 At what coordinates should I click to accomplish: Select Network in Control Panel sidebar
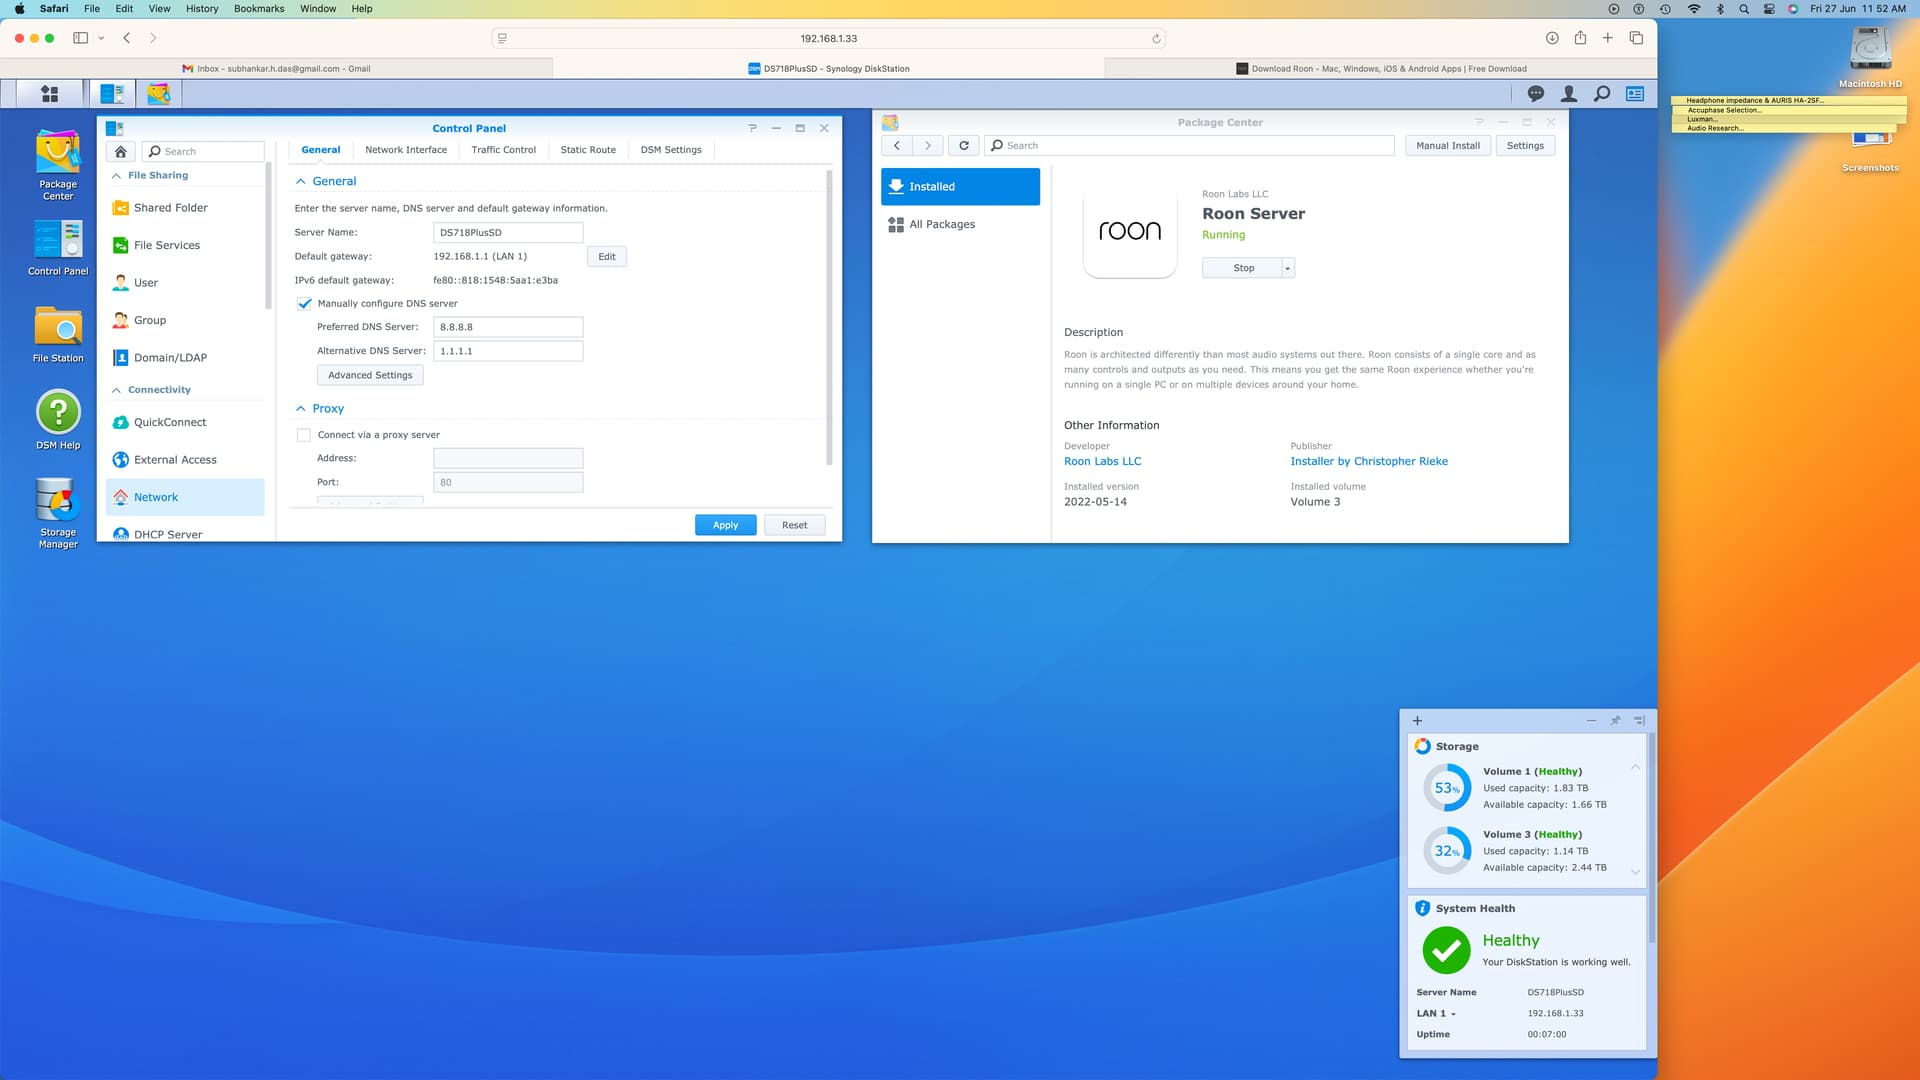click(x=185, y=497)
